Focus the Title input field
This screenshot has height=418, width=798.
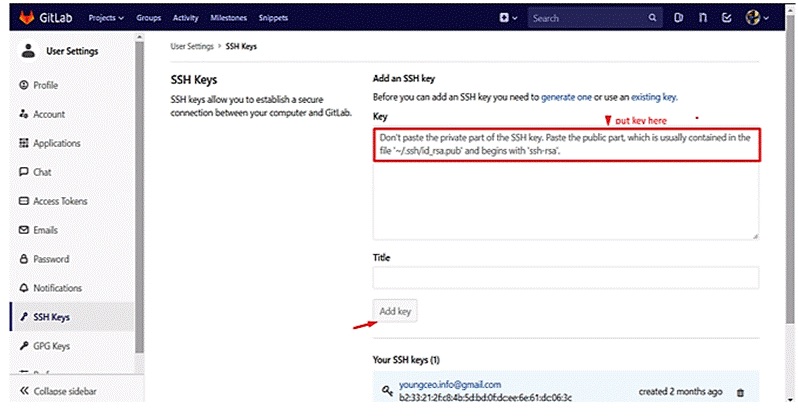[566, 278]
